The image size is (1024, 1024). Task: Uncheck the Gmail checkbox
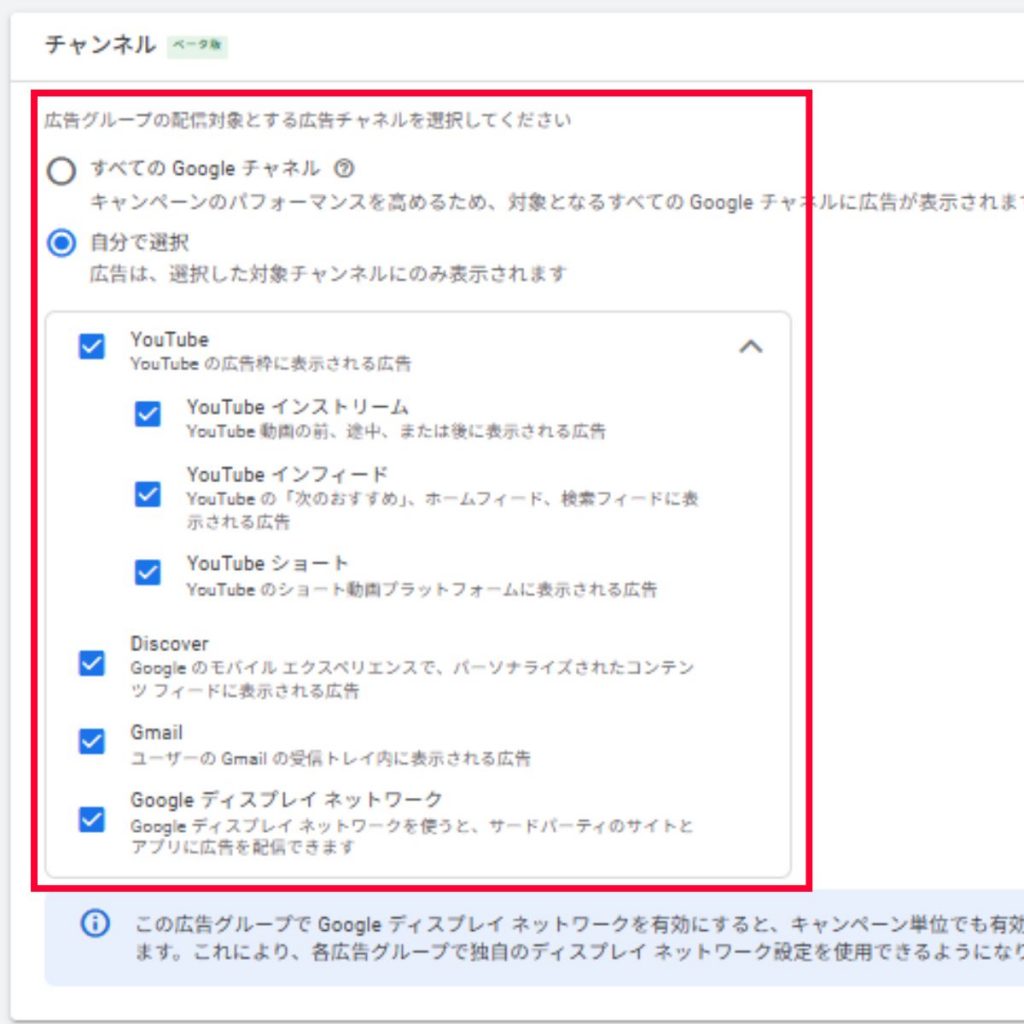pos(91,741)
